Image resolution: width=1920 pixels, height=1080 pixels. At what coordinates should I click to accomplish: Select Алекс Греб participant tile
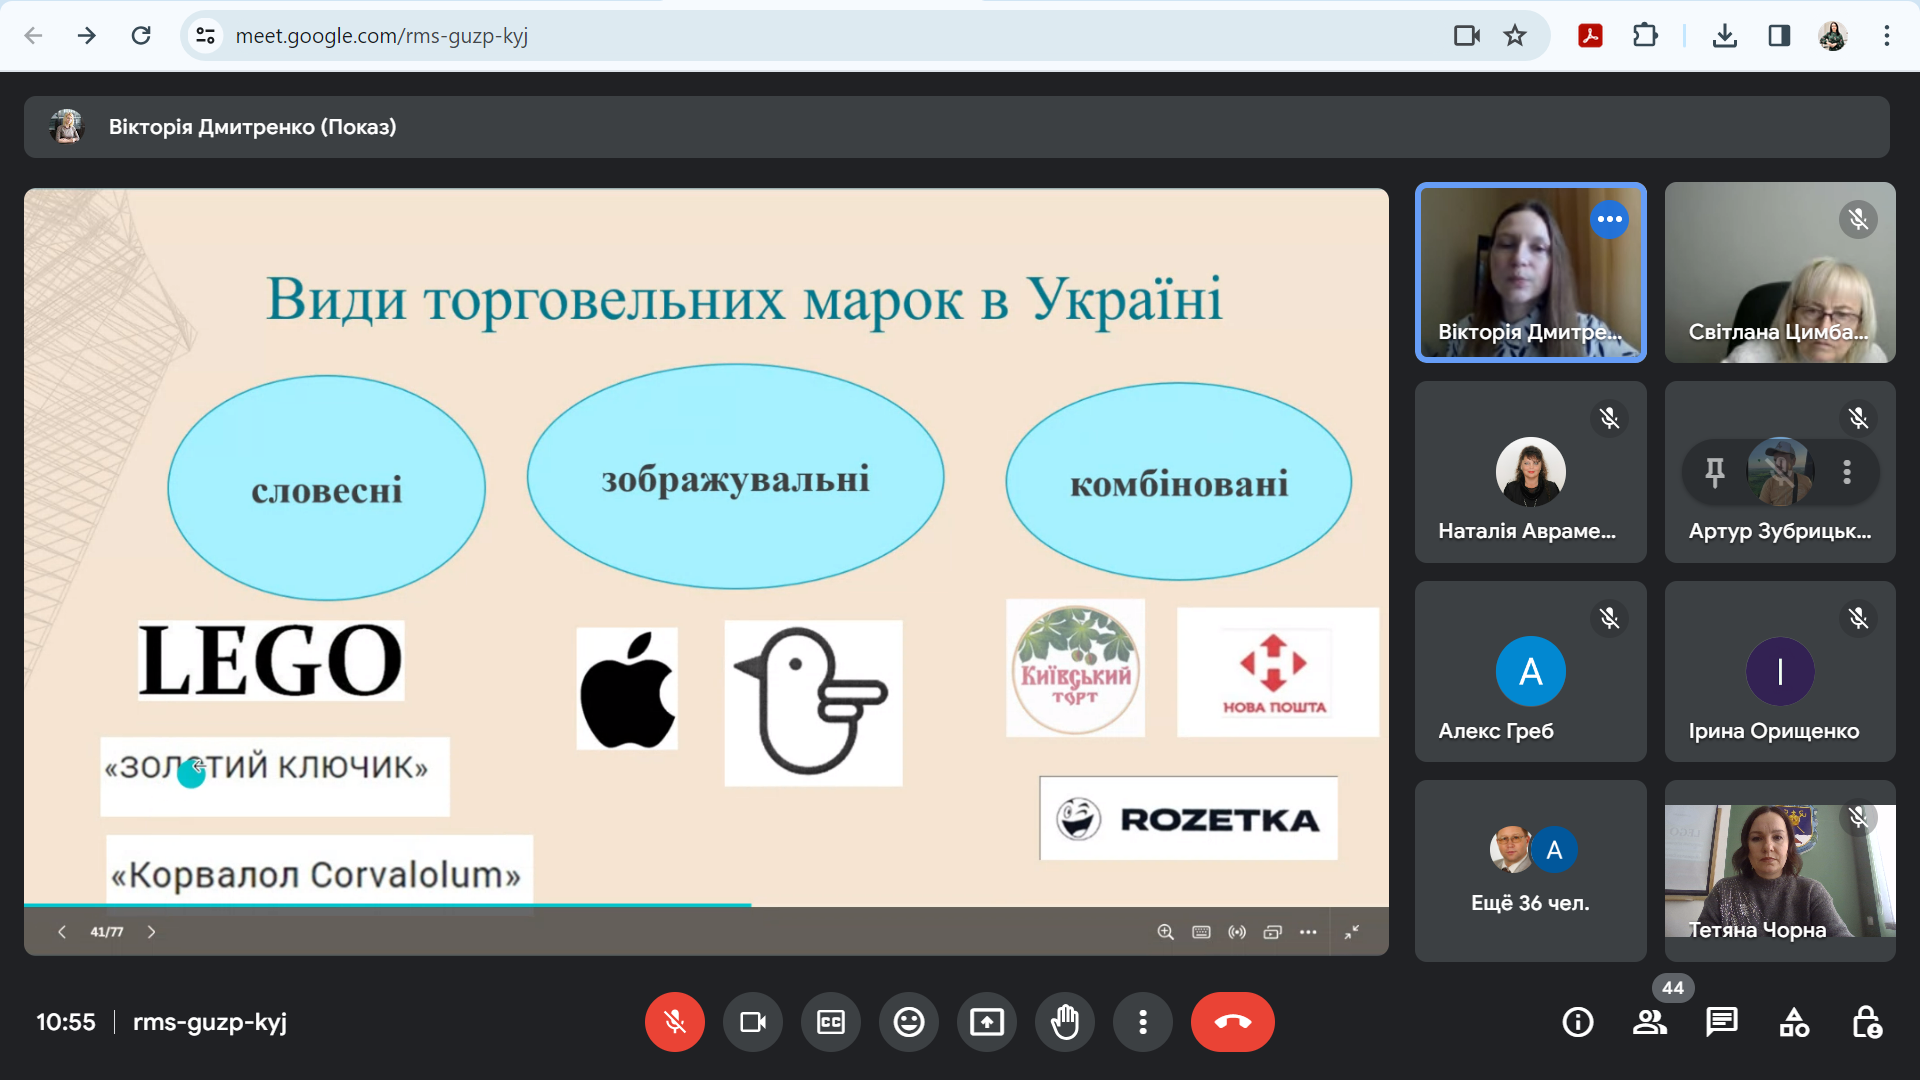click(1530, 672)
